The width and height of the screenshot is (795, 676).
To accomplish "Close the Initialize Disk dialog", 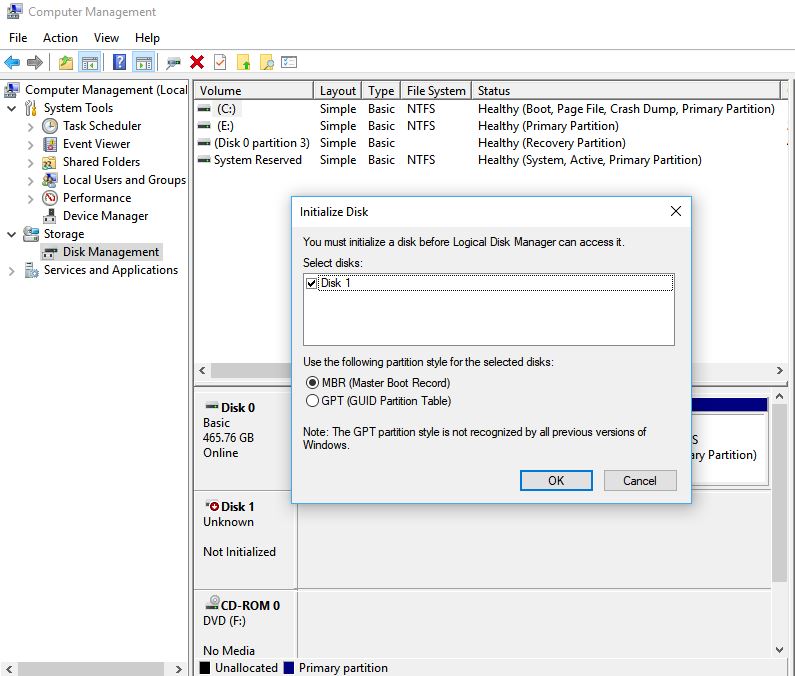I will point(675,211).
